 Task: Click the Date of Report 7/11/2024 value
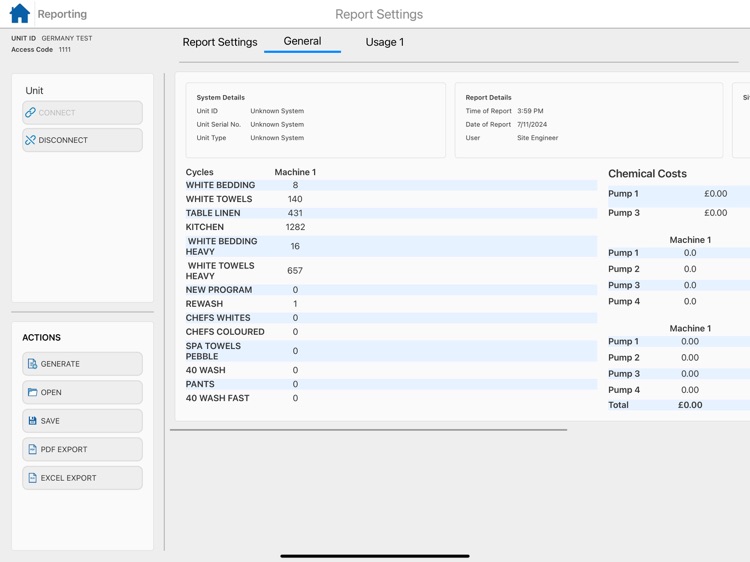(x=532, y=124)
